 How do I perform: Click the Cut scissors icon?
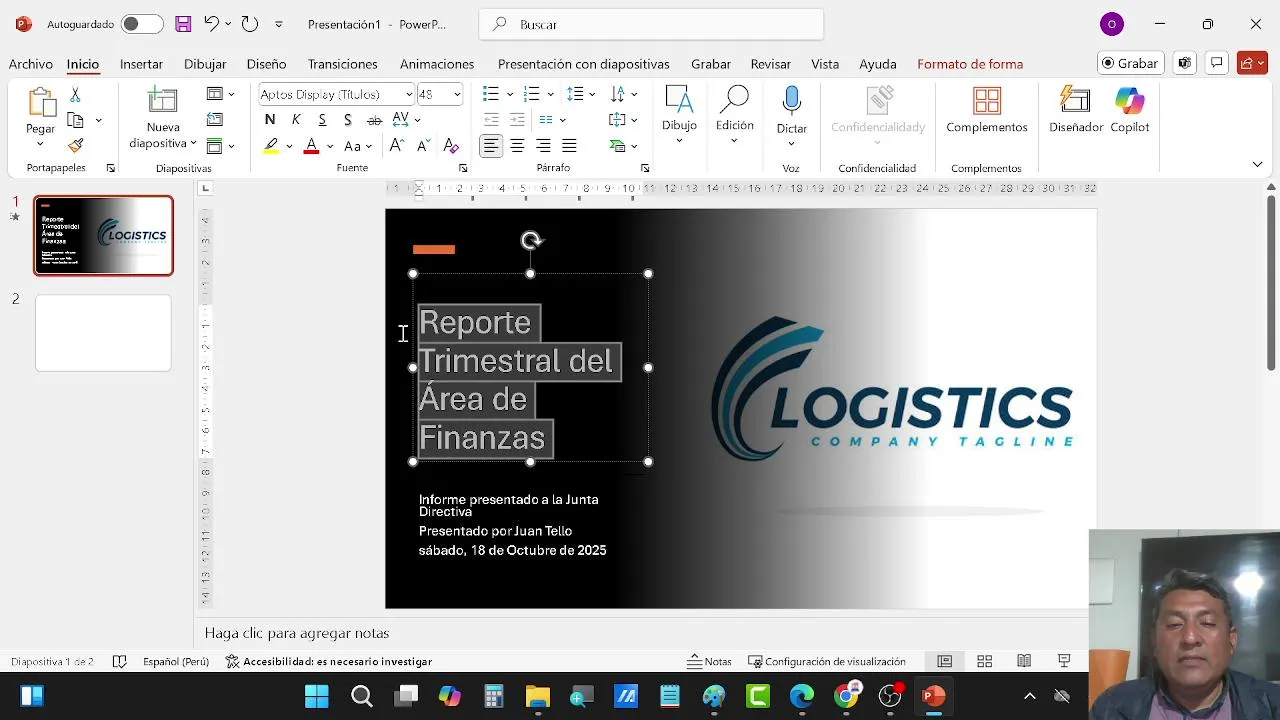coord(75,94)
